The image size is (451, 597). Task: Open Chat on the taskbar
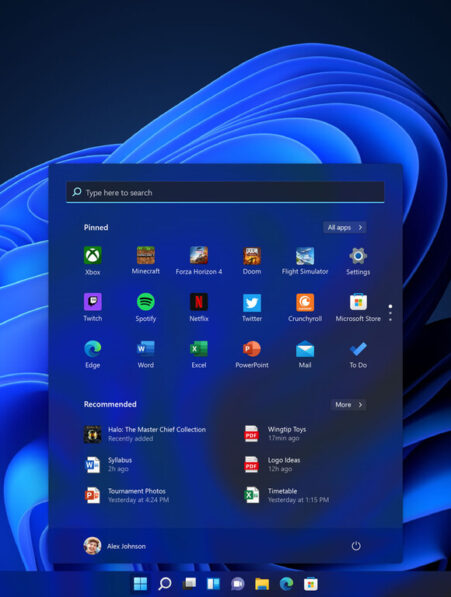tap(238, 583)
